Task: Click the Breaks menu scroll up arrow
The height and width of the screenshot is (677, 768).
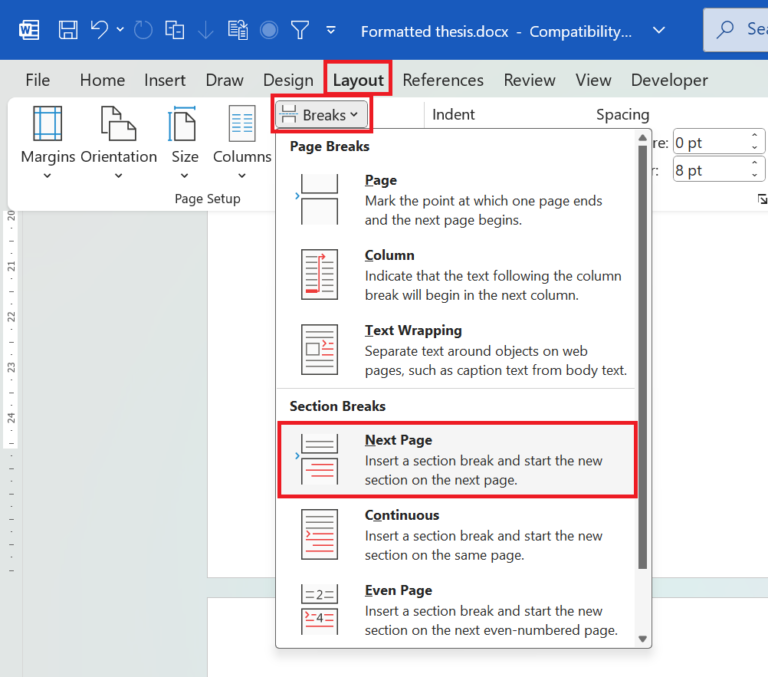Action: pos(643,139)
